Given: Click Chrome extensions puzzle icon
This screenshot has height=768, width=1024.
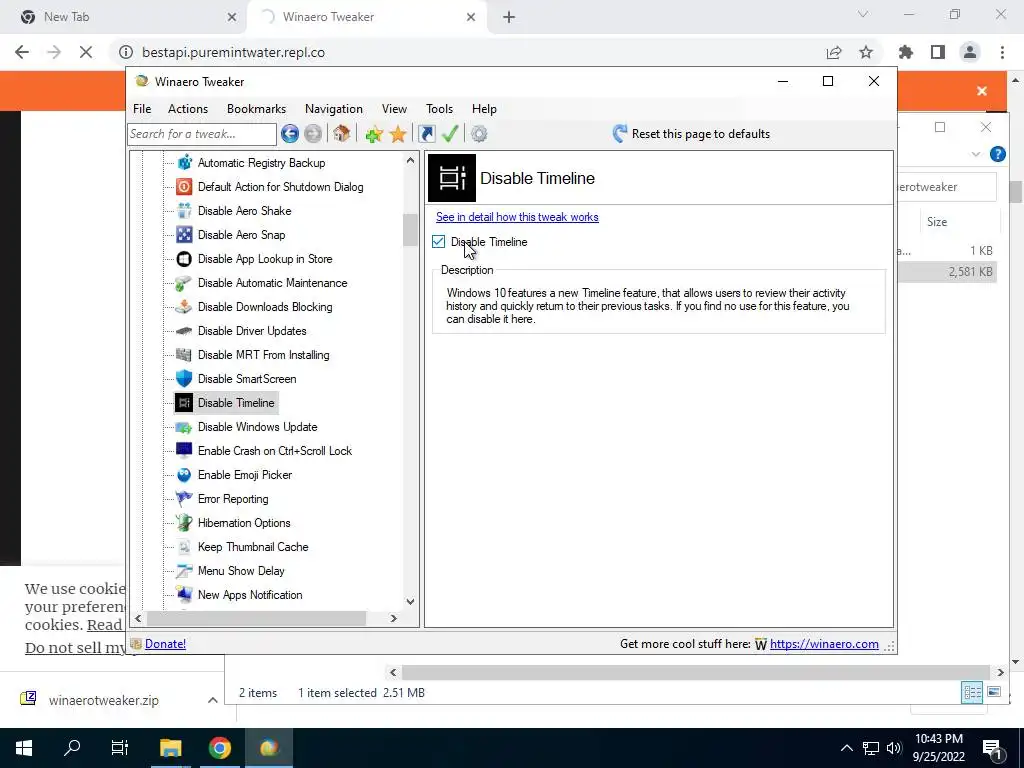Looking at the screenshot, I should [905, 52].
